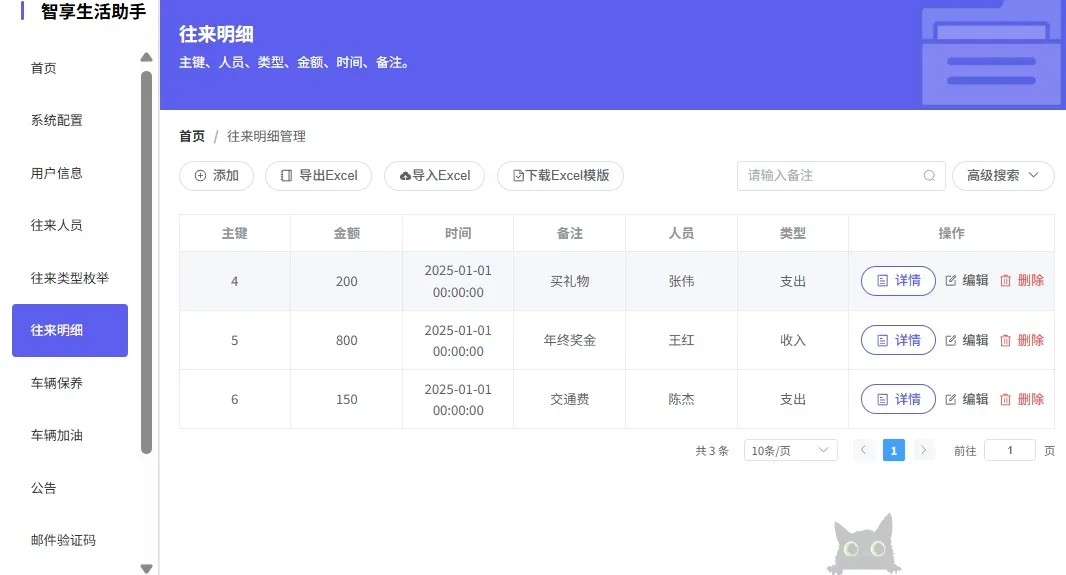Open 详情 for the 交通费 record
The height and width of the screenshot is (575, 1066).
click(x=898, y=399)
